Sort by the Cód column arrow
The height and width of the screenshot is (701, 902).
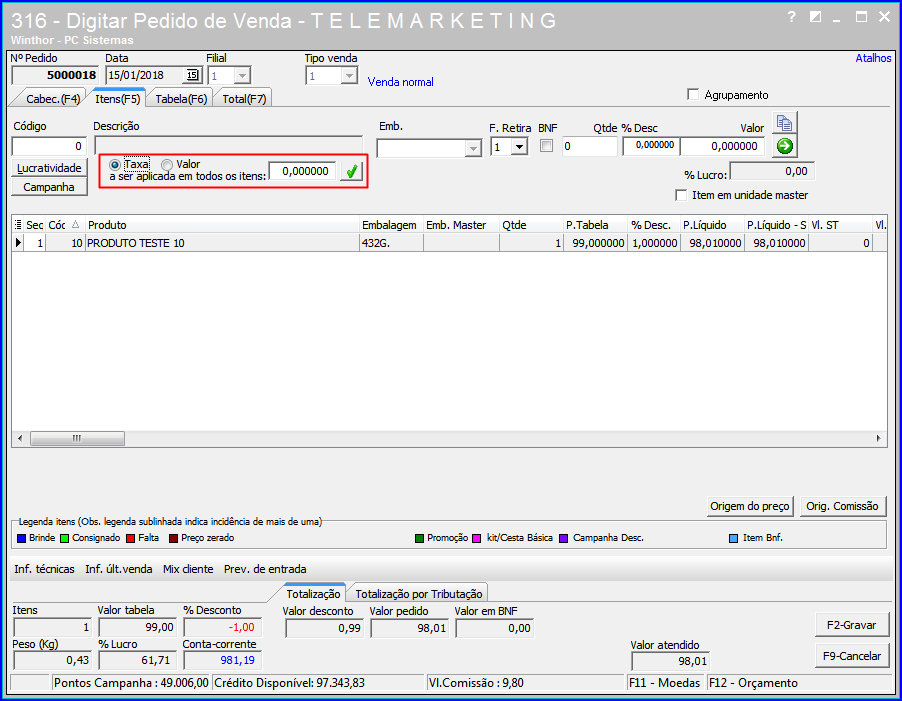(75, 224)
